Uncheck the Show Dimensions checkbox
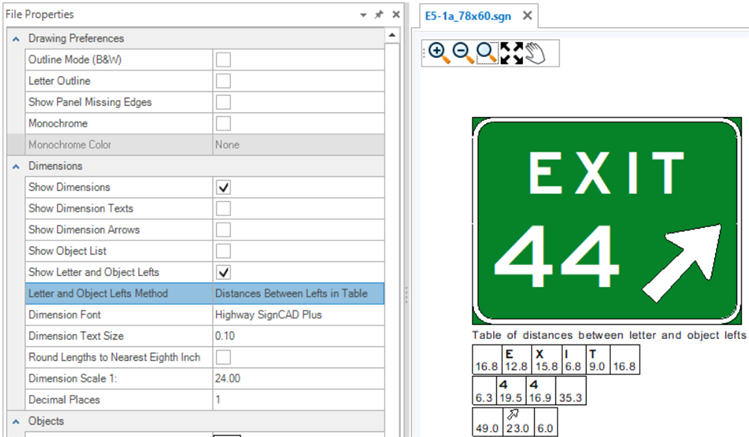The width and height of the screenshot is (749, 437). point(224,187)
